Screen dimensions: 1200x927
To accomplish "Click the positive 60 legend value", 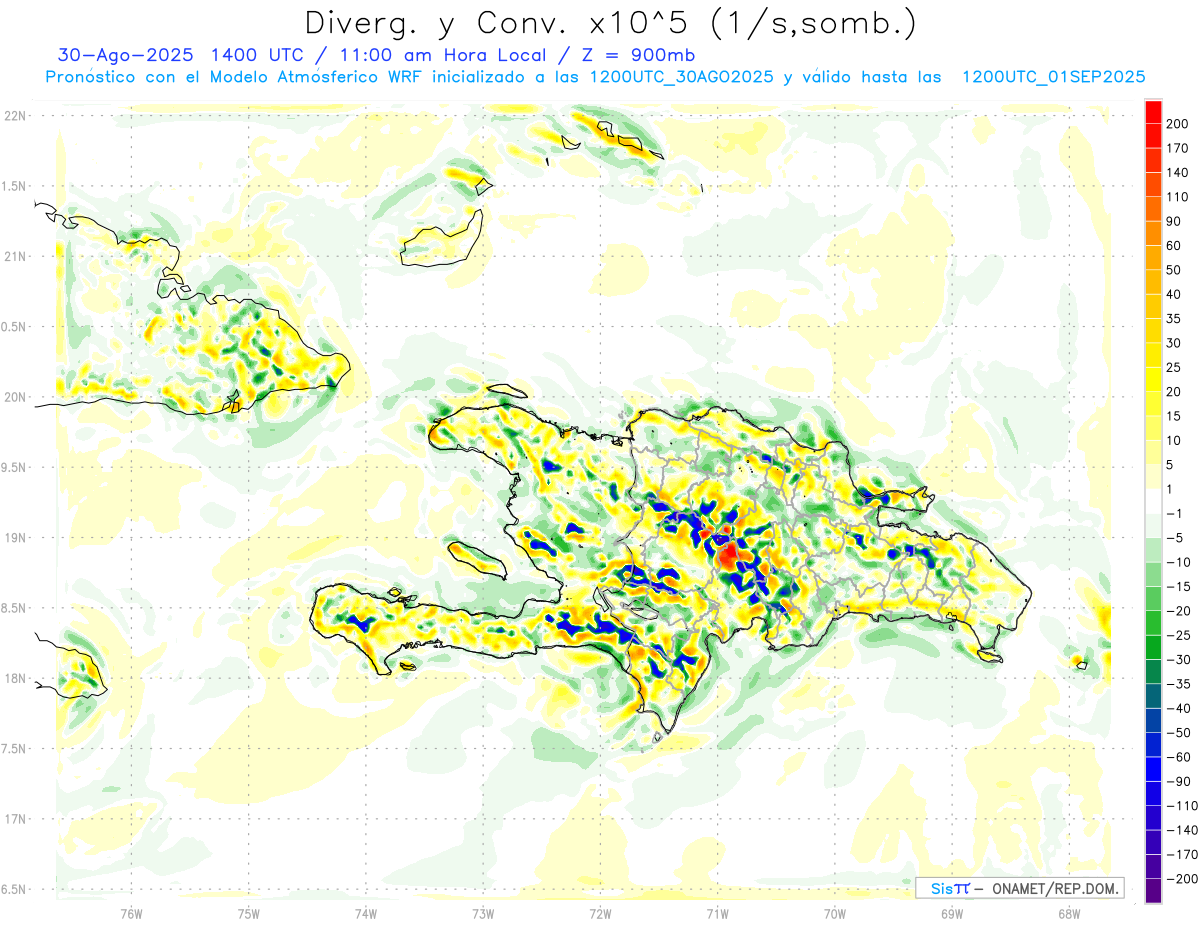I will pos(1175,246).
